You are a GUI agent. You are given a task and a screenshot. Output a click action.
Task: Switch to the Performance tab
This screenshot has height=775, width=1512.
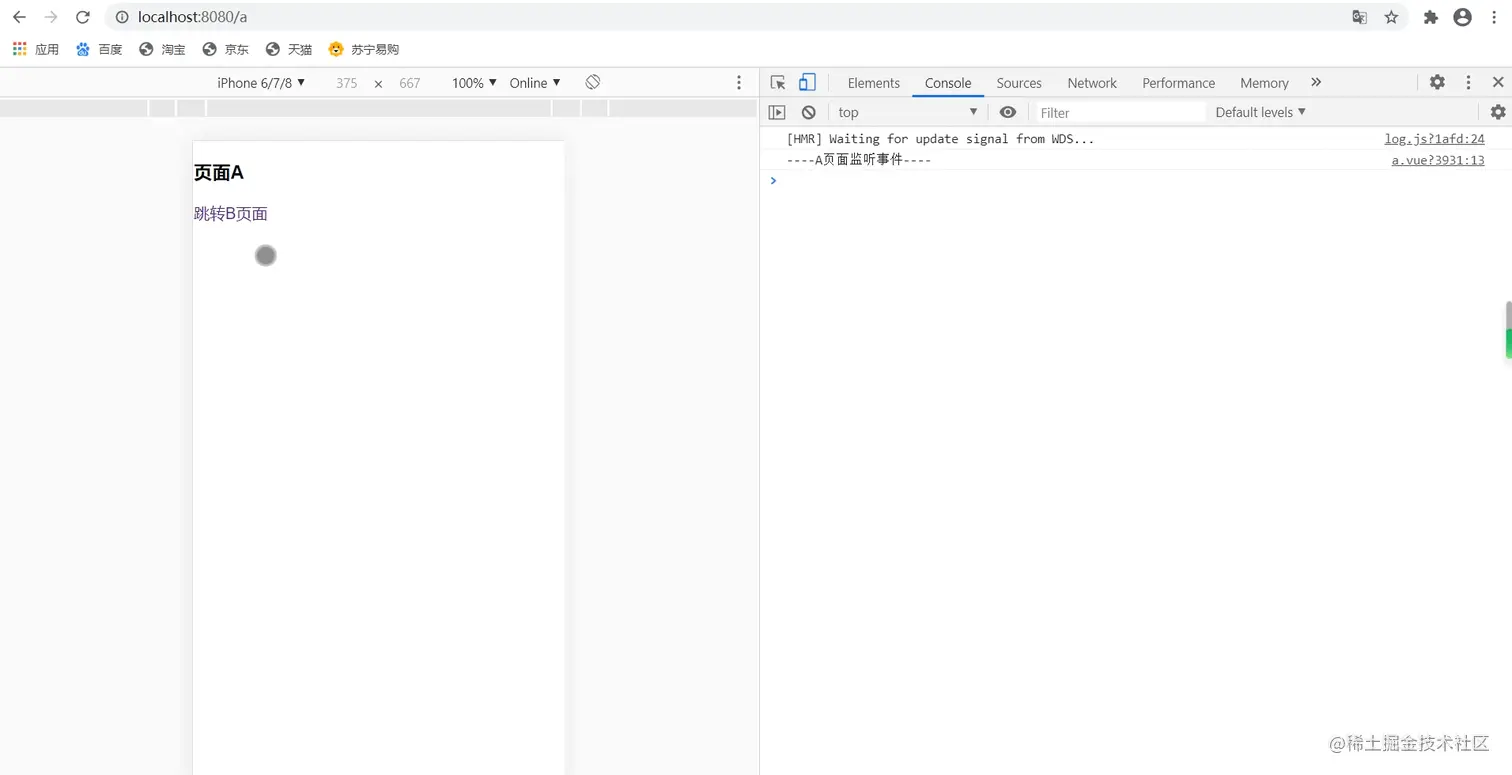[x=1179, y=83]
